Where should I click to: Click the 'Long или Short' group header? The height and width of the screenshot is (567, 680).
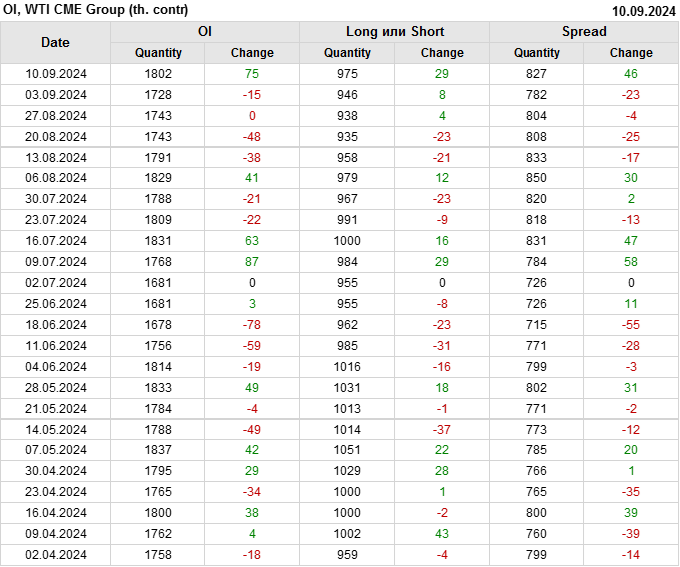click(394, 31)
